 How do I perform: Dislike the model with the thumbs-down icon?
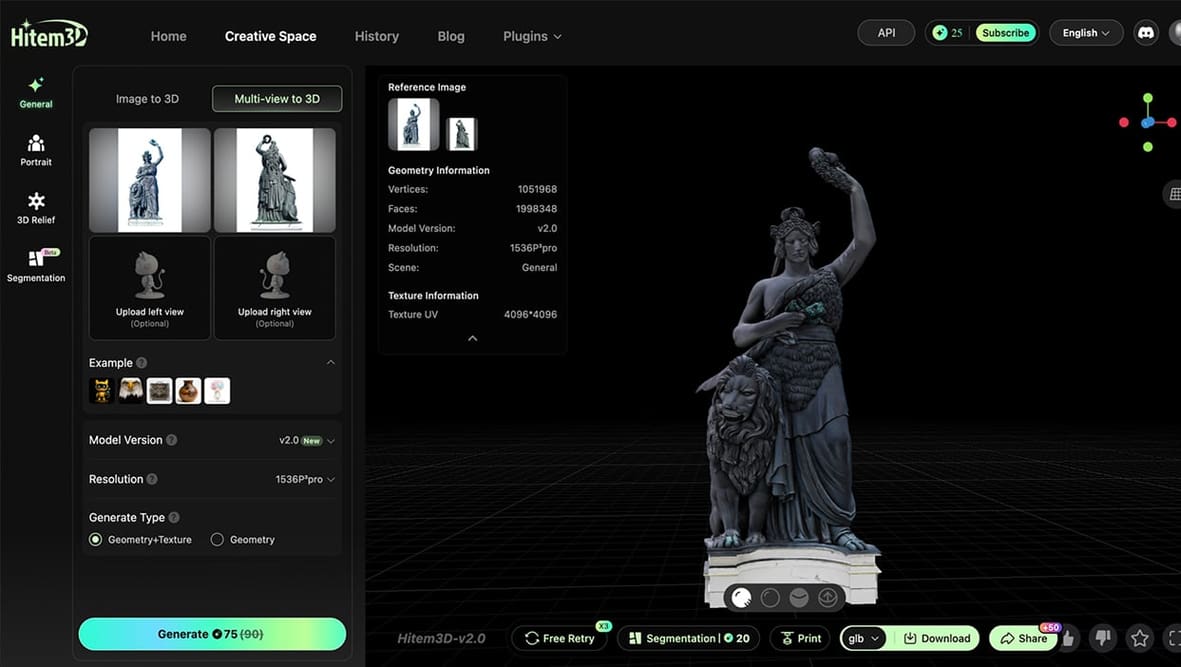(x=1101, y=638)
